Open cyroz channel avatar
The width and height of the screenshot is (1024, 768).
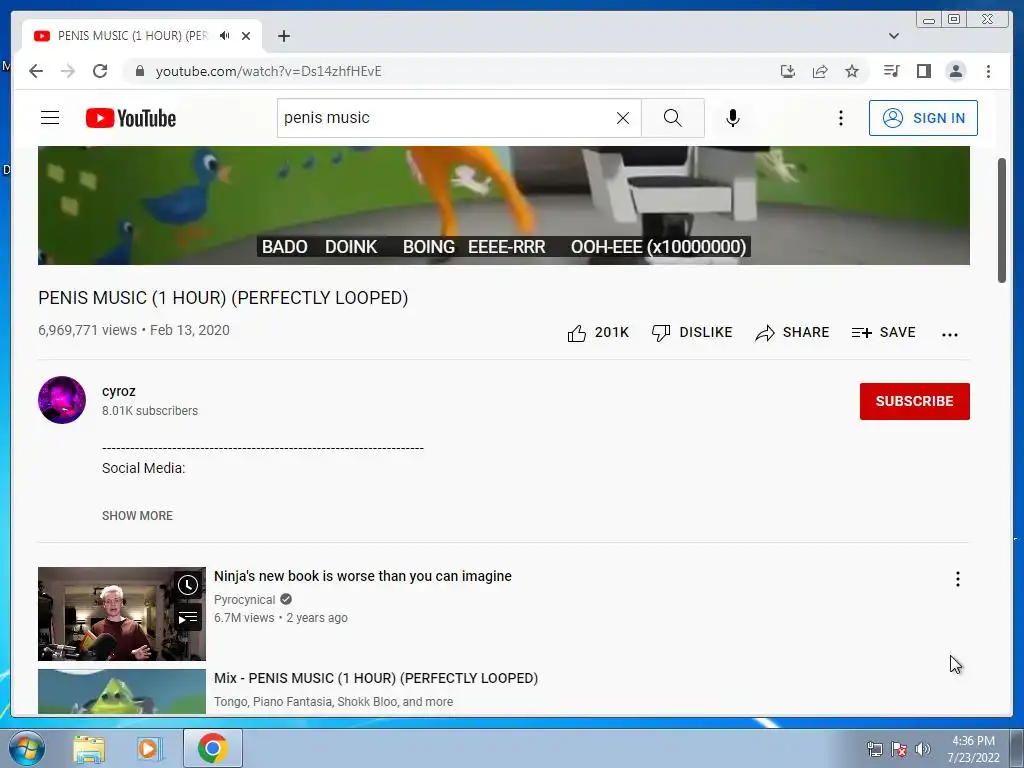(x=62, y=400)
